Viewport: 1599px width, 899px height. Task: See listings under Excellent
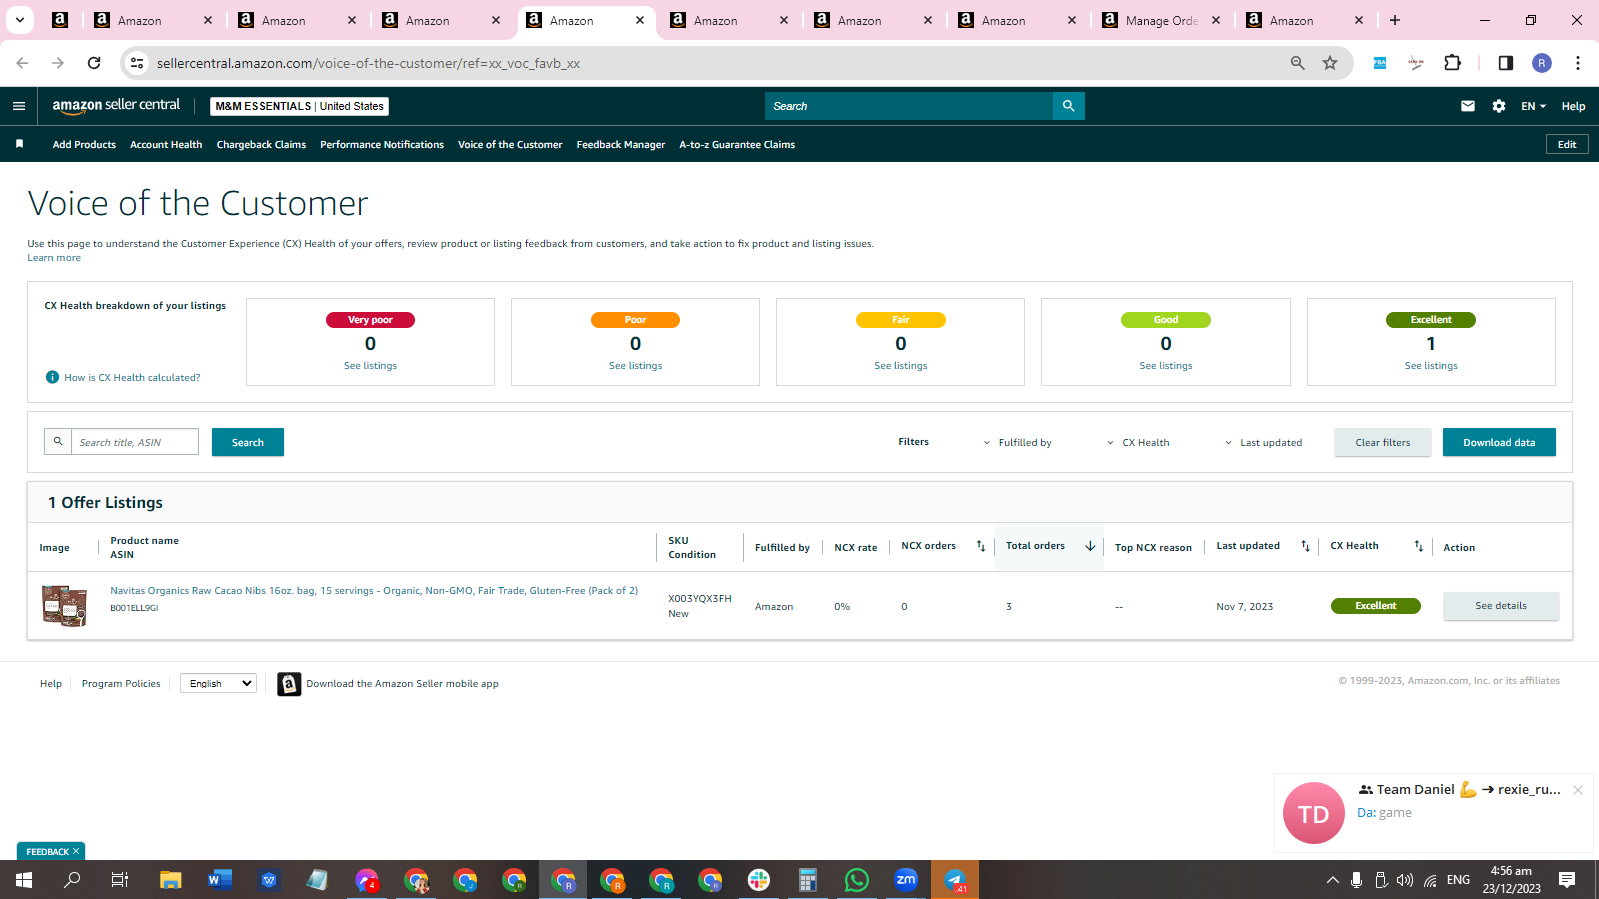(1431, 366)
